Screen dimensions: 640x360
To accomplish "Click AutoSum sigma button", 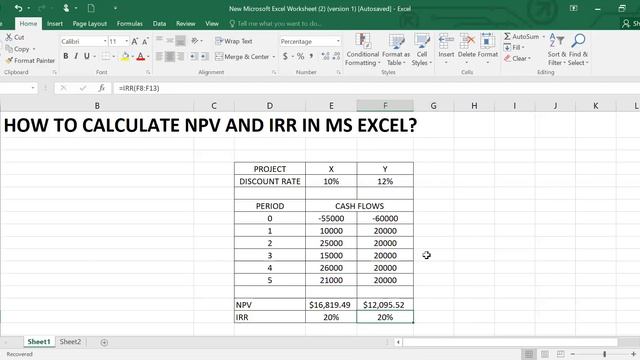I will (522, 36).
